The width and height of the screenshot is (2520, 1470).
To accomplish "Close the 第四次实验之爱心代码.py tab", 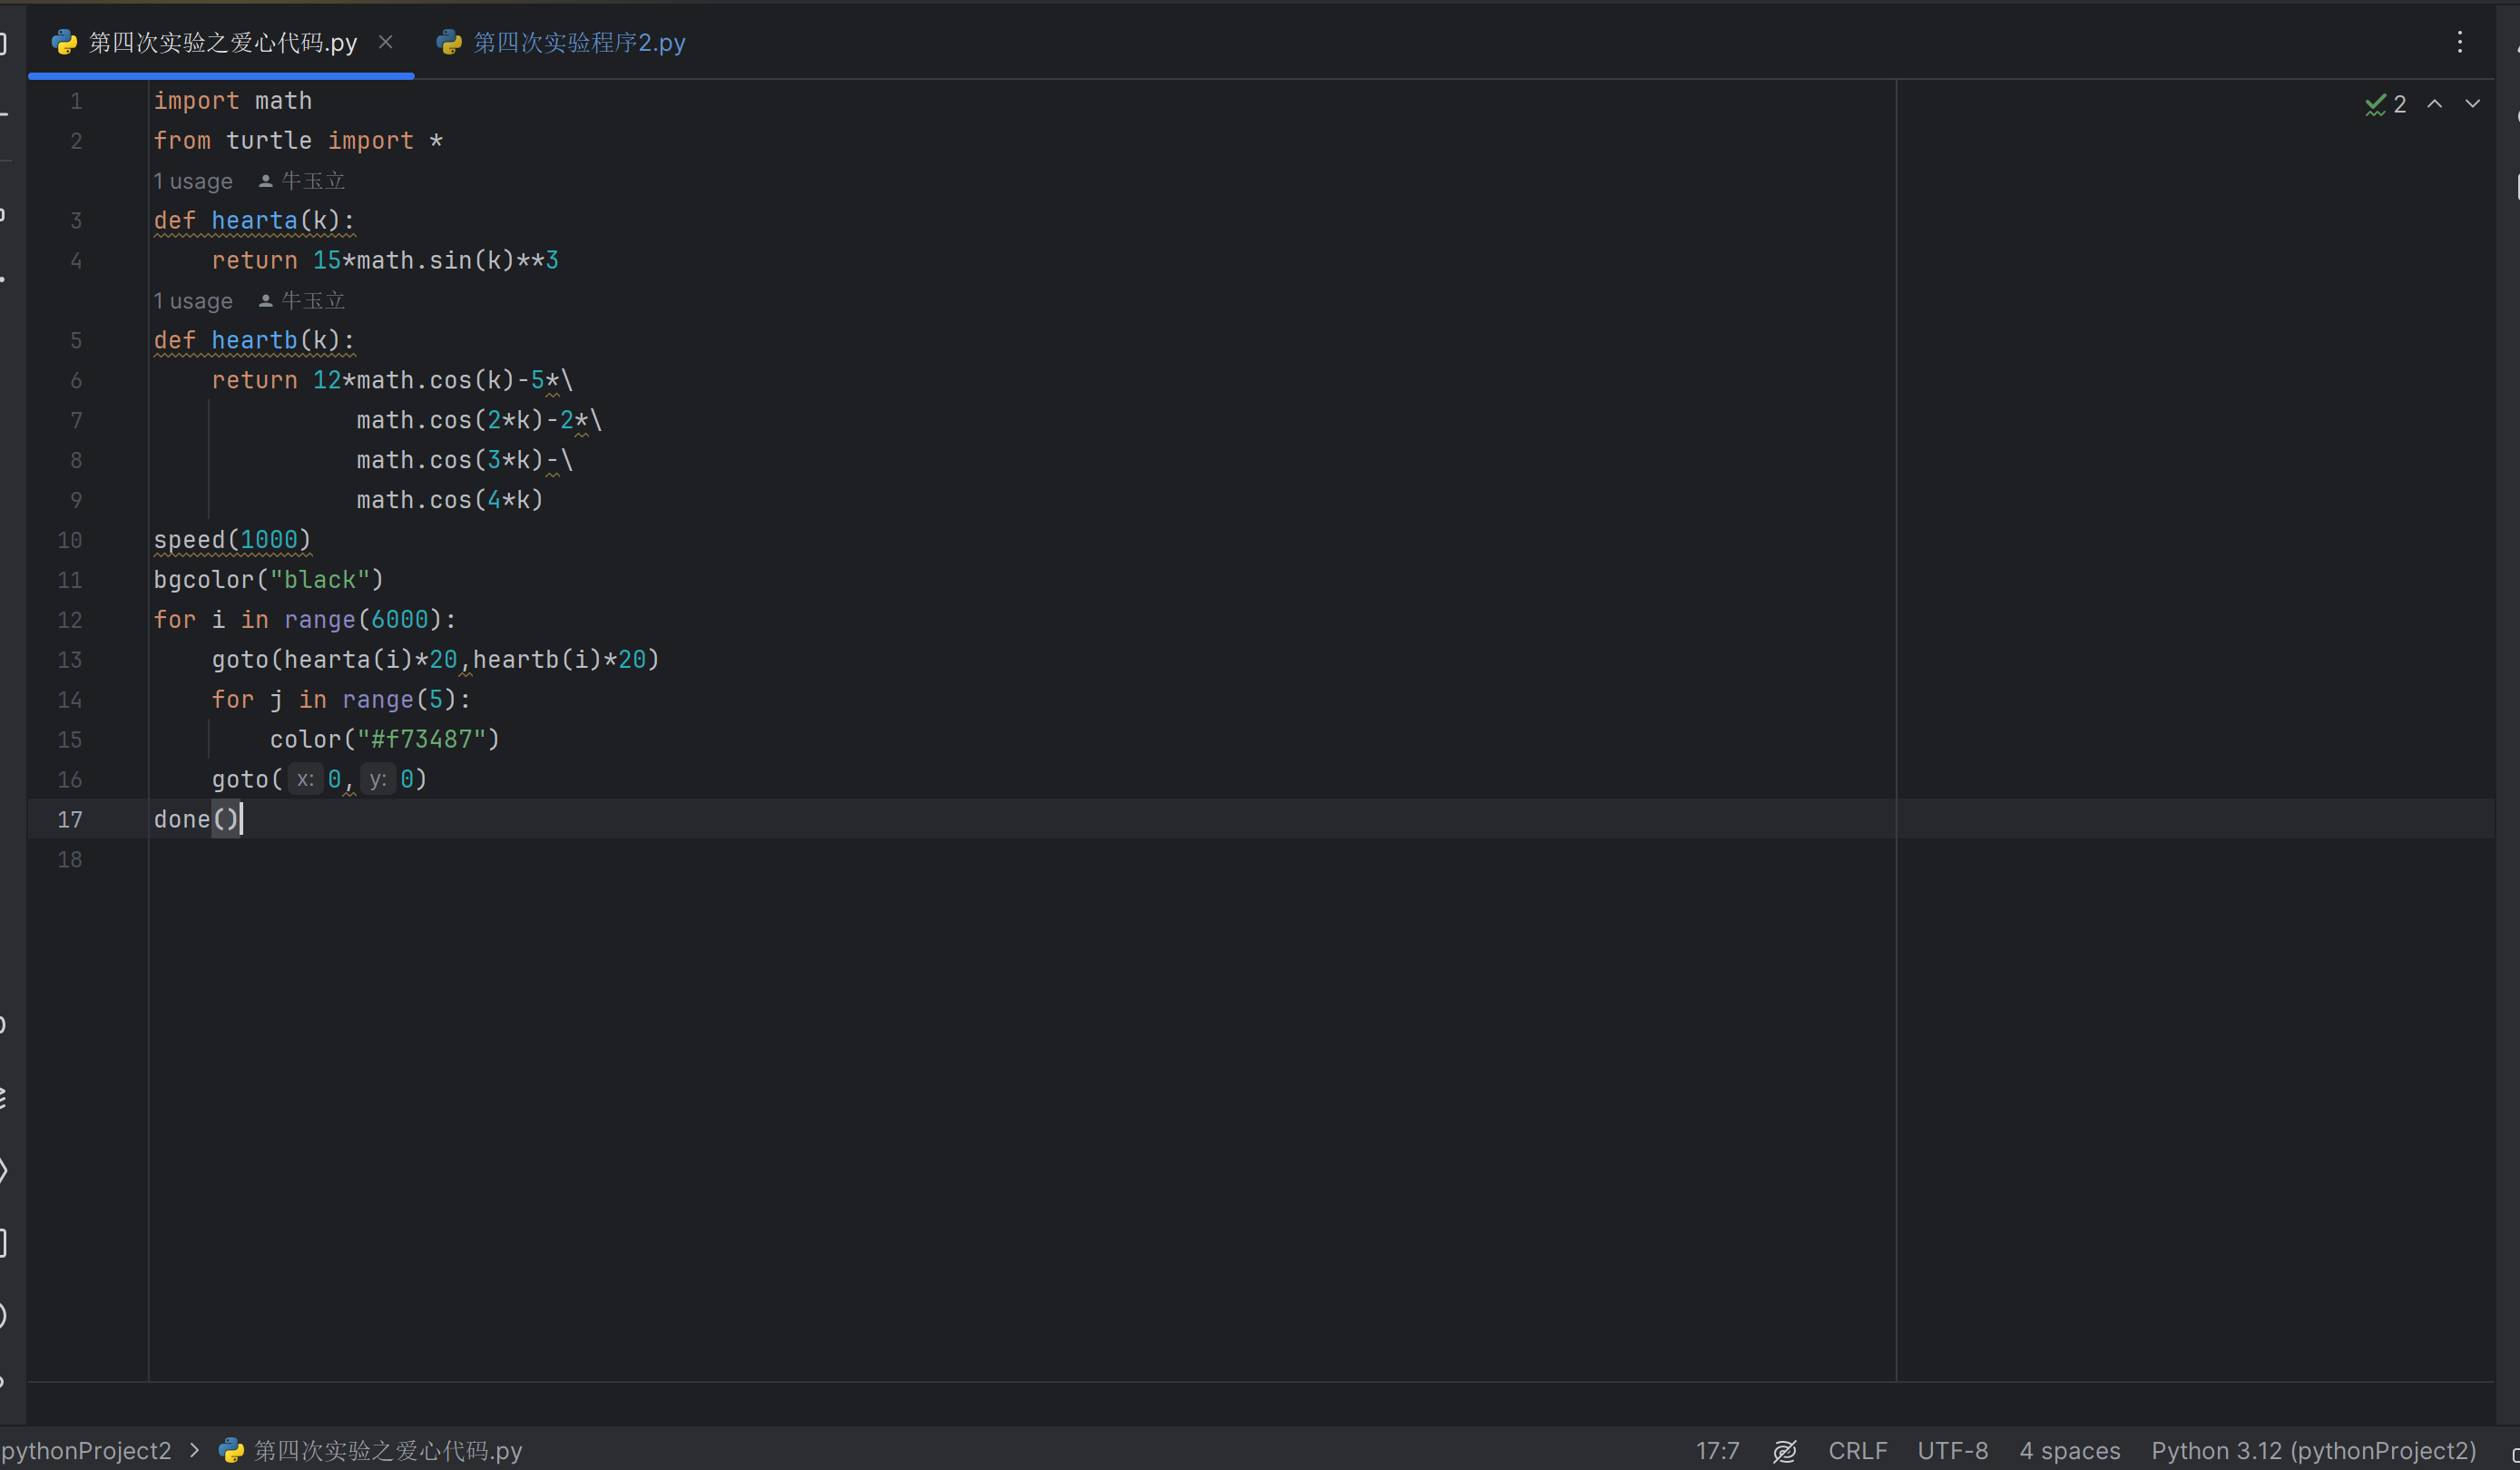I will 385,42.
